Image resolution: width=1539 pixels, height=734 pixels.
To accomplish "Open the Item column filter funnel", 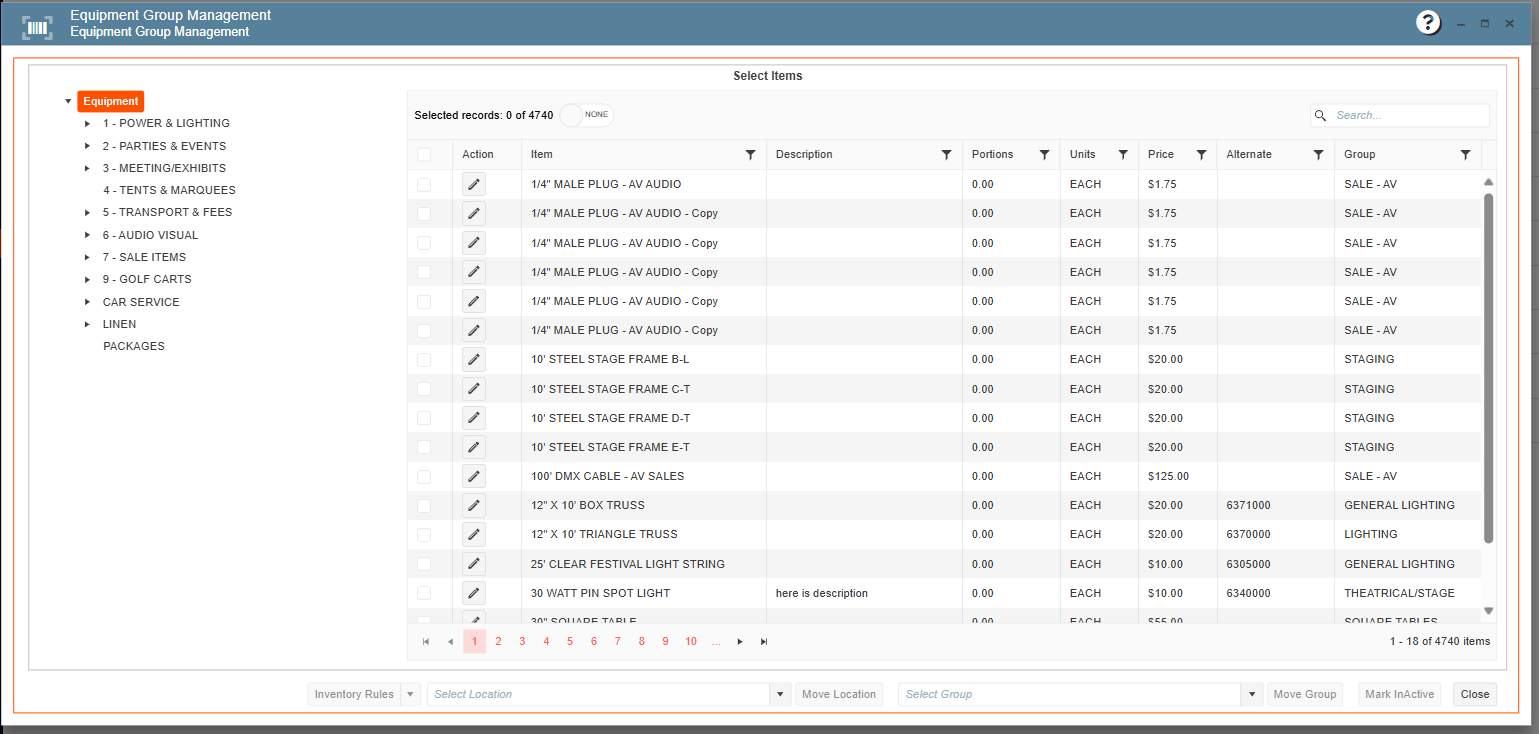I will tap(750, 155).
